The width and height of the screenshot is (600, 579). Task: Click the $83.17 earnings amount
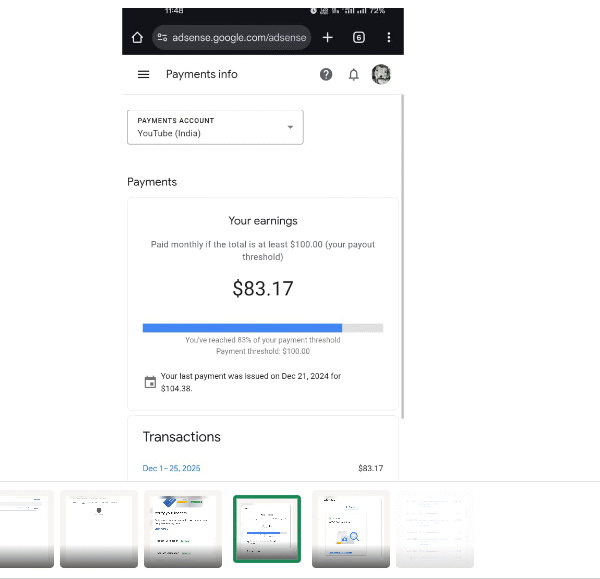(263, 289)
